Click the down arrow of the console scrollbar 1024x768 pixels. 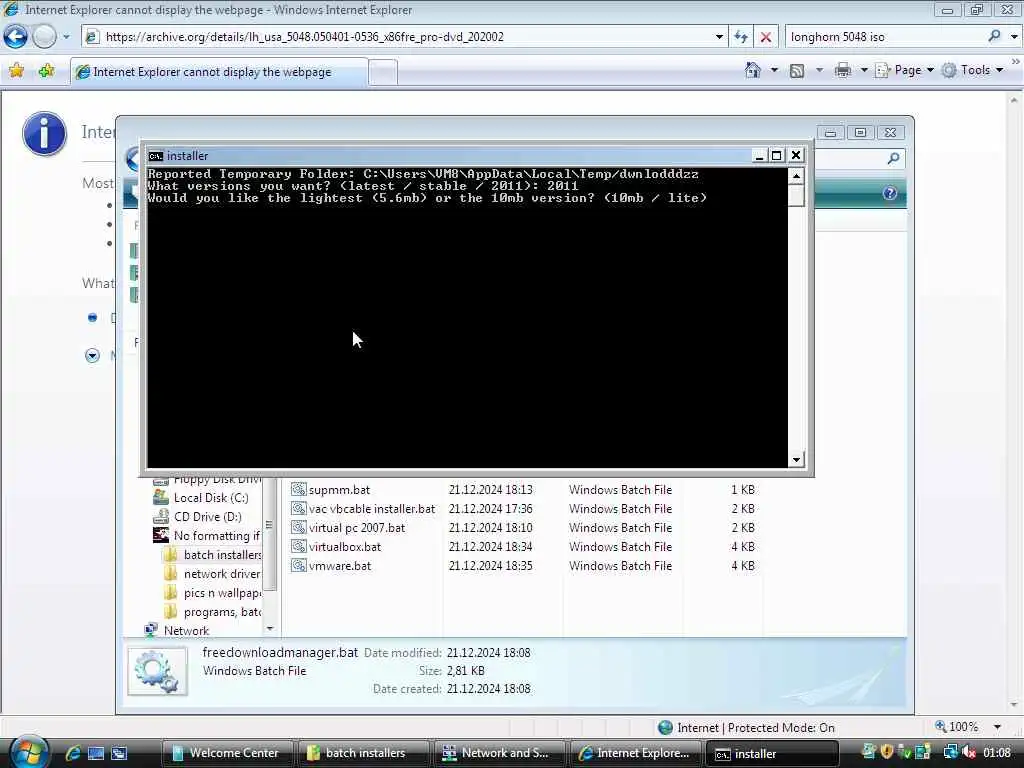point(796,460)
